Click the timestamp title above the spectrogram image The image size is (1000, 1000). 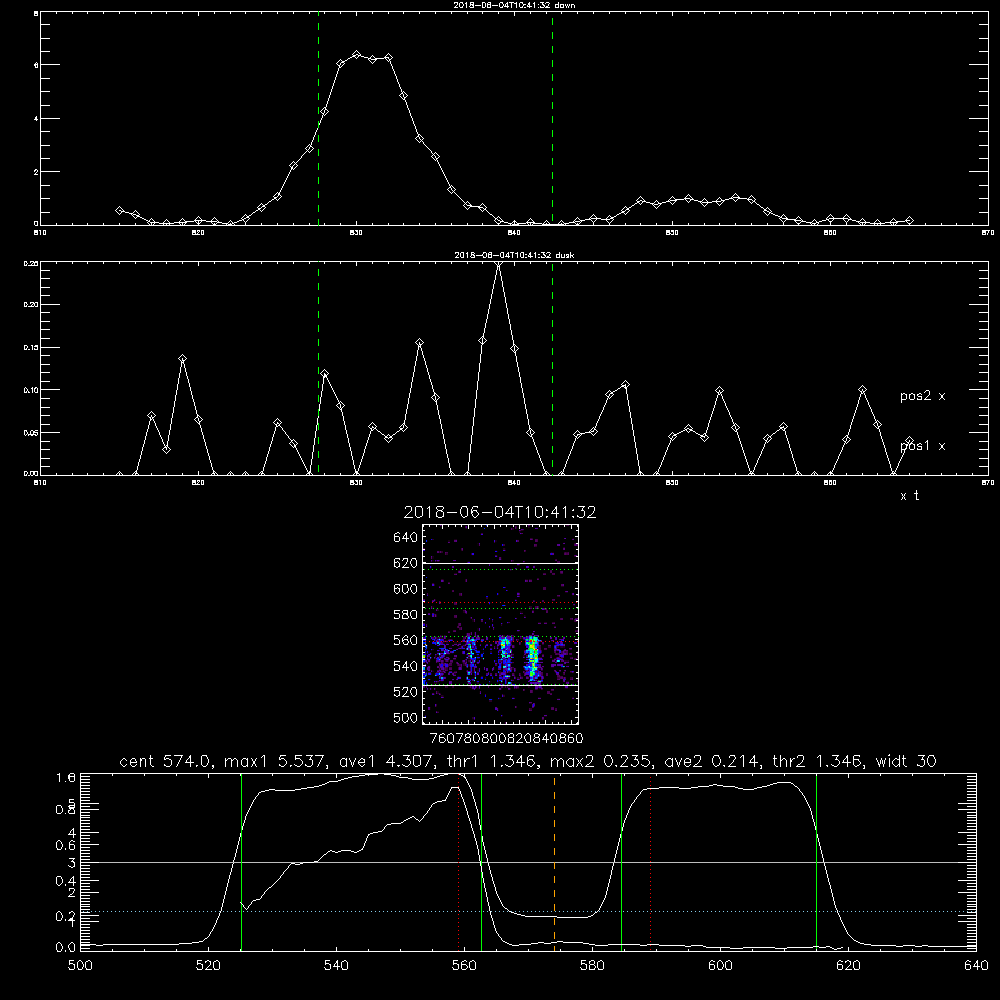click(x=500, y=512)
